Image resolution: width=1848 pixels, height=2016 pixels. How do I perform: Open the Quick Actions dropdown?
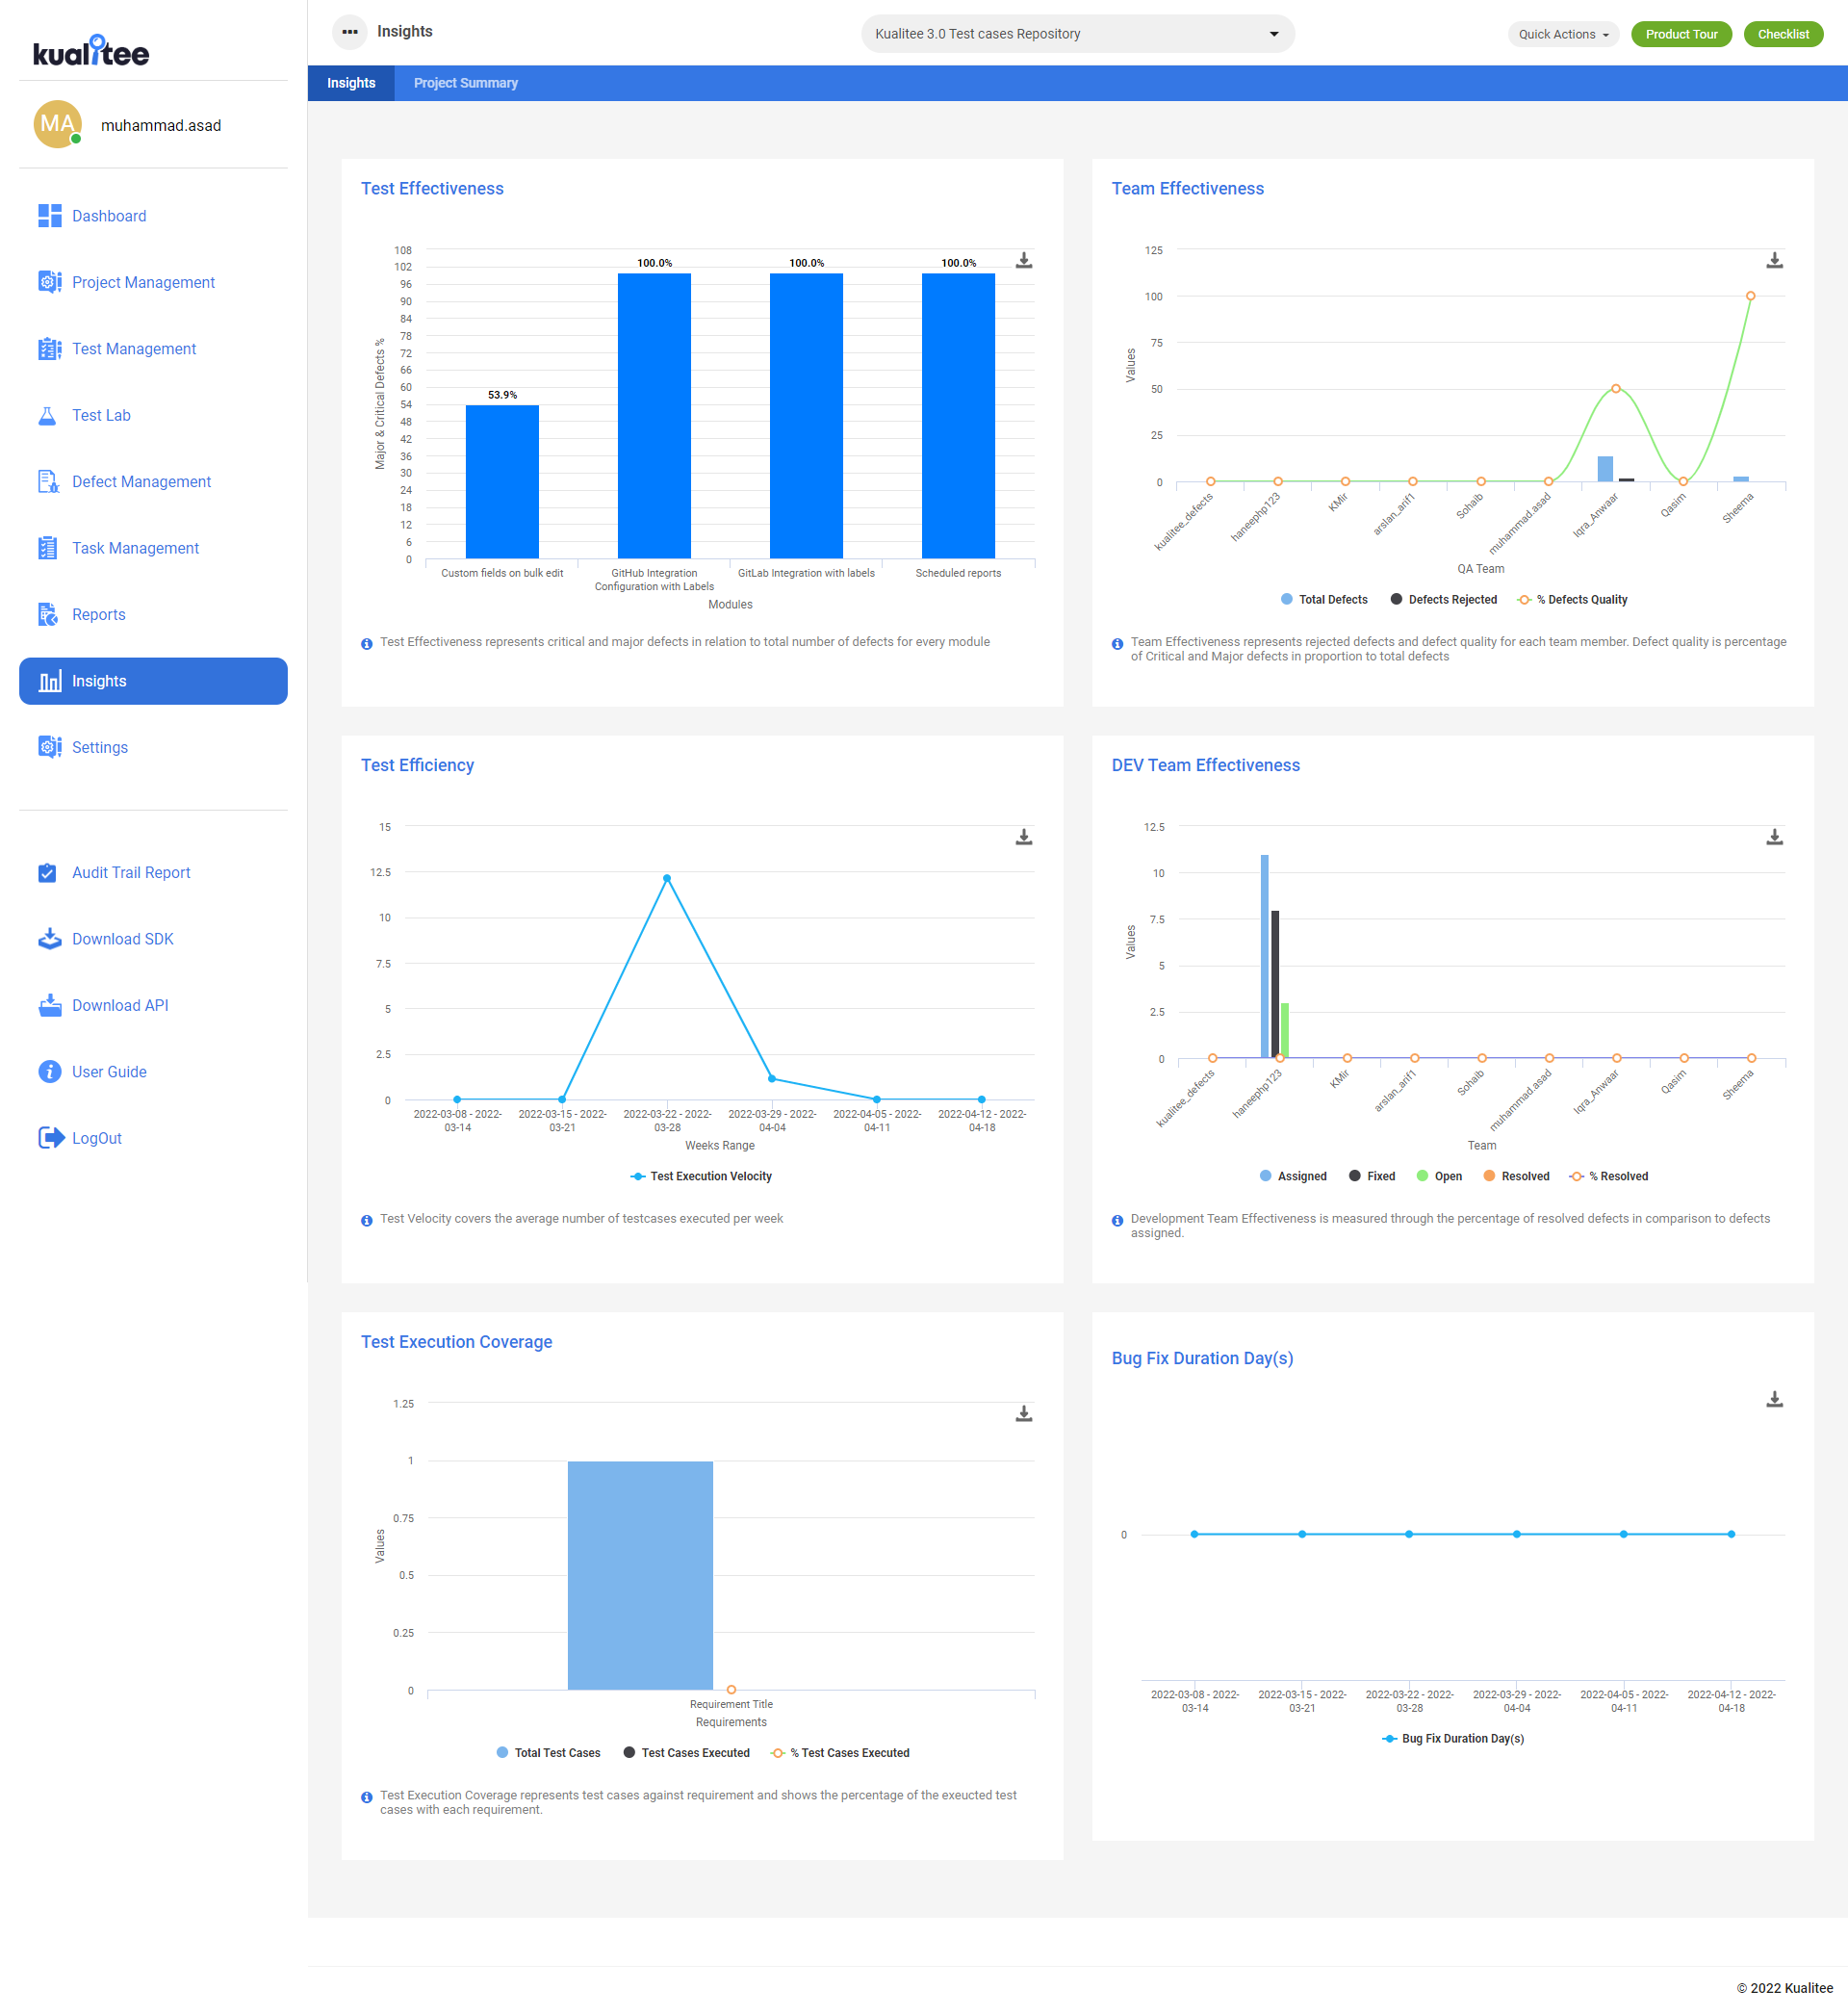click(1562, 34)
